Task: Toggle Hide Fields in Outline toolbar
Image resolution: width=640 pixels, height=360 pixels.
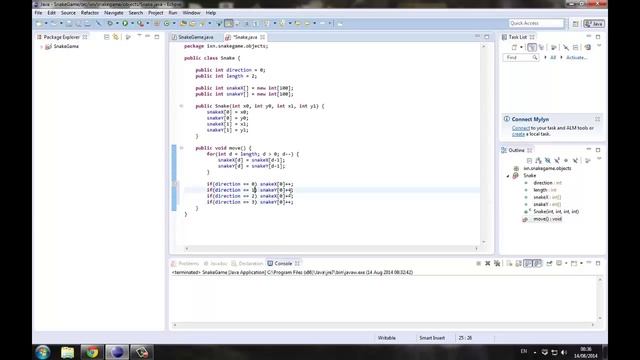Action: coord(548,161)
